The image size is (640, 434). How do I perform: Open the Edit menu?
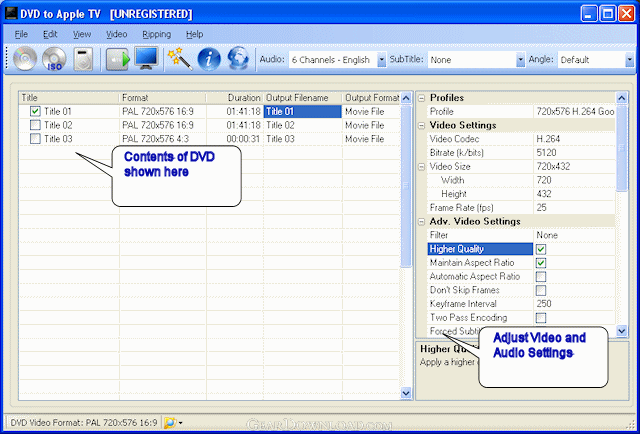50,34
